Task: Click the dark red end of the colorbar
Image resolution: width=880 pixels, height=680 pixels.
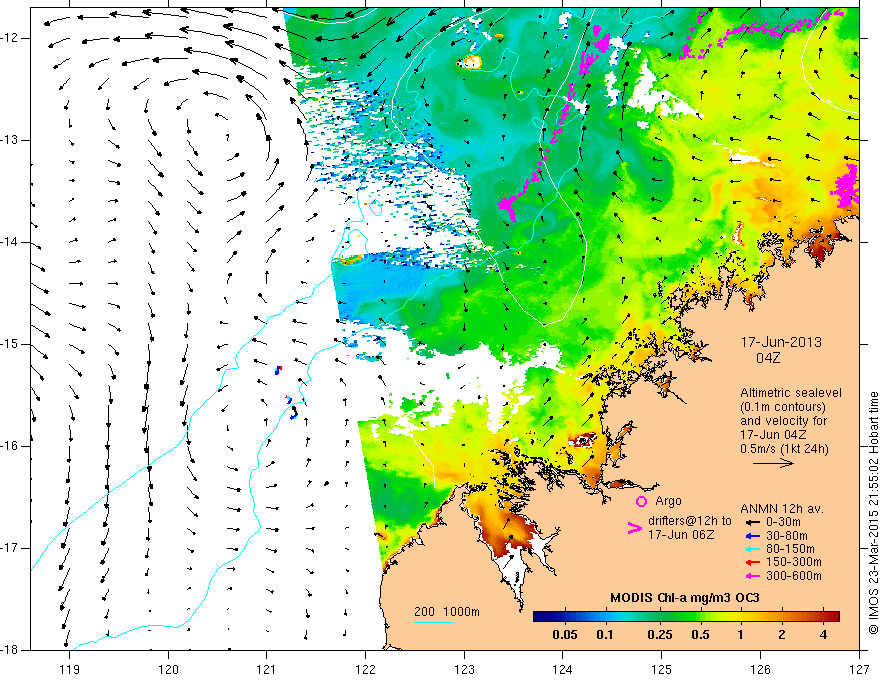Action: click(834, 617)
